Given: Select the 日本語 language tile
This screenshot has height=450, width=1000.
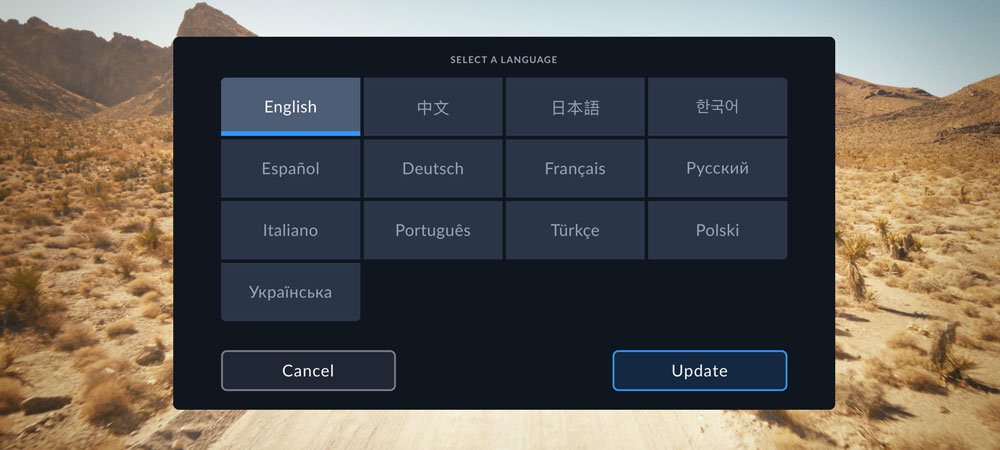Looking at the screenshot, I should pos(575,106).
